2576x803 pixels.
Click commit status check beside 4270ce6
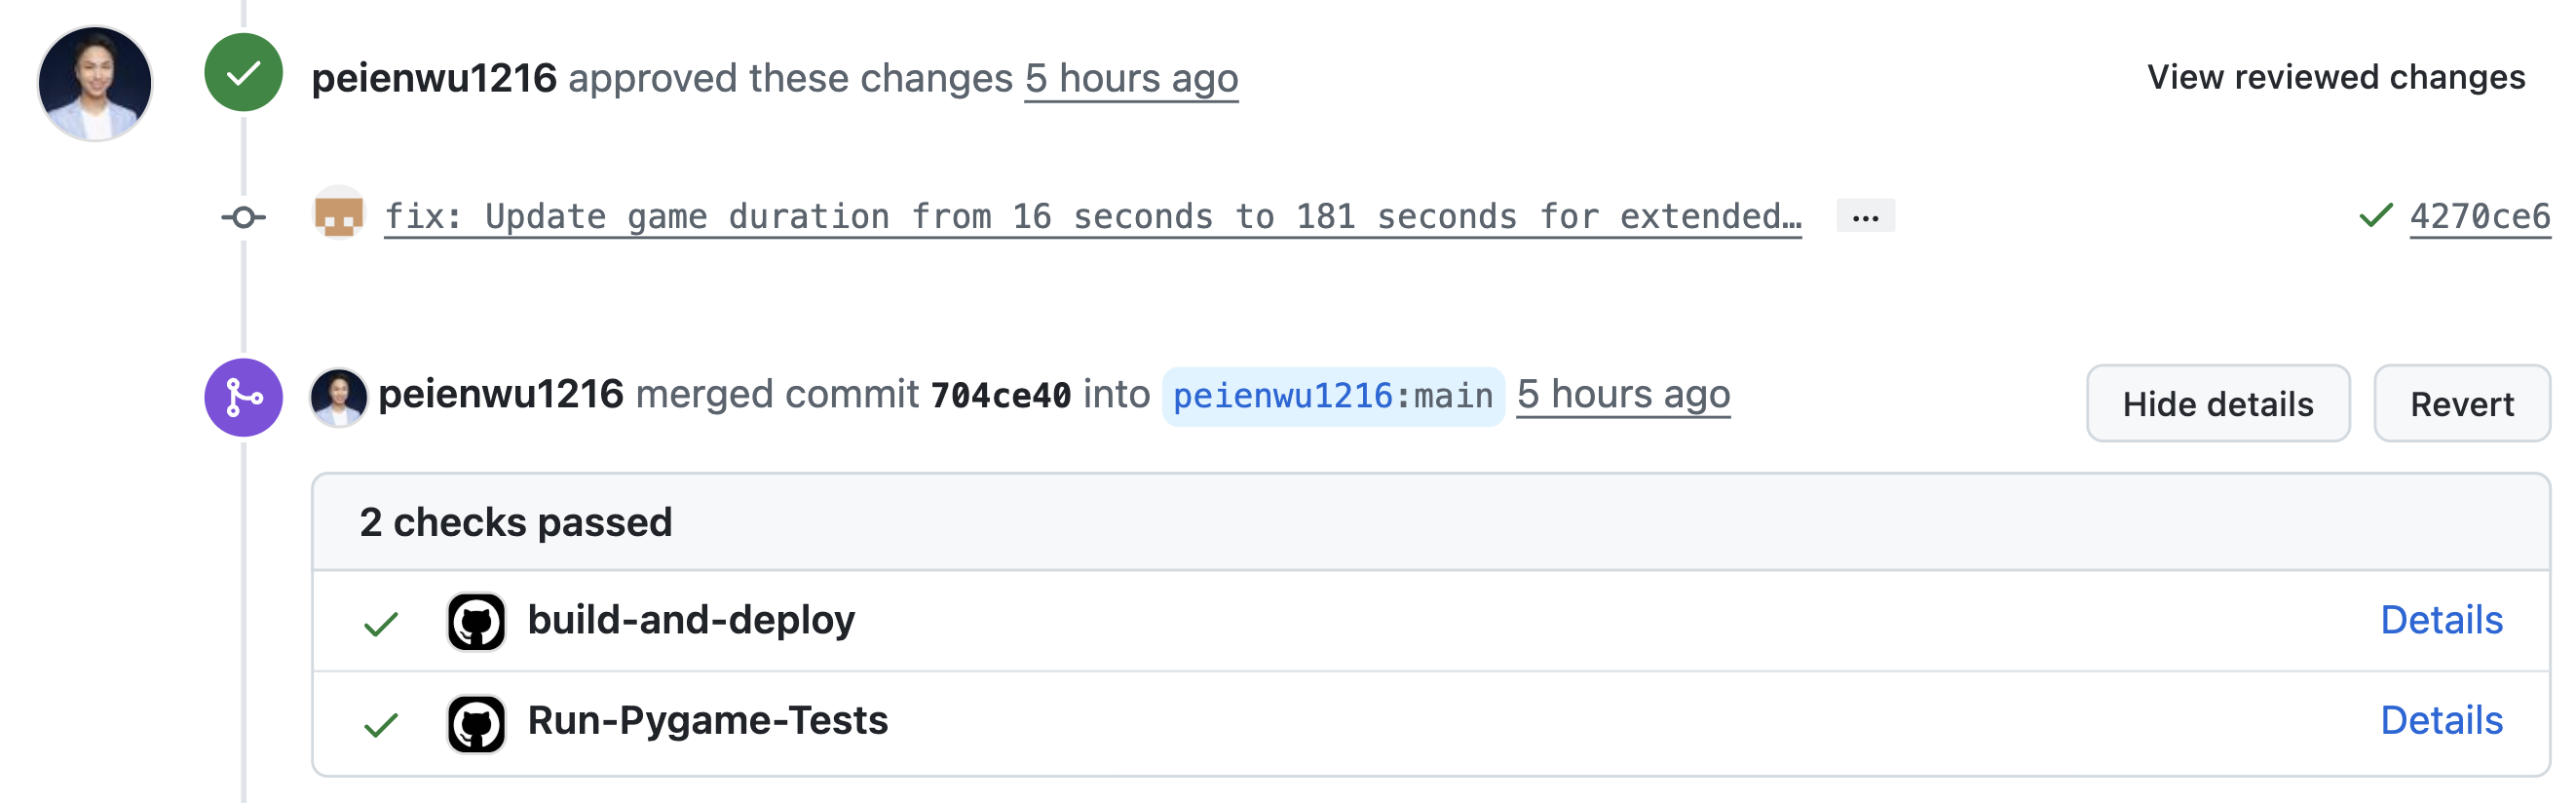coord(2376,215)
